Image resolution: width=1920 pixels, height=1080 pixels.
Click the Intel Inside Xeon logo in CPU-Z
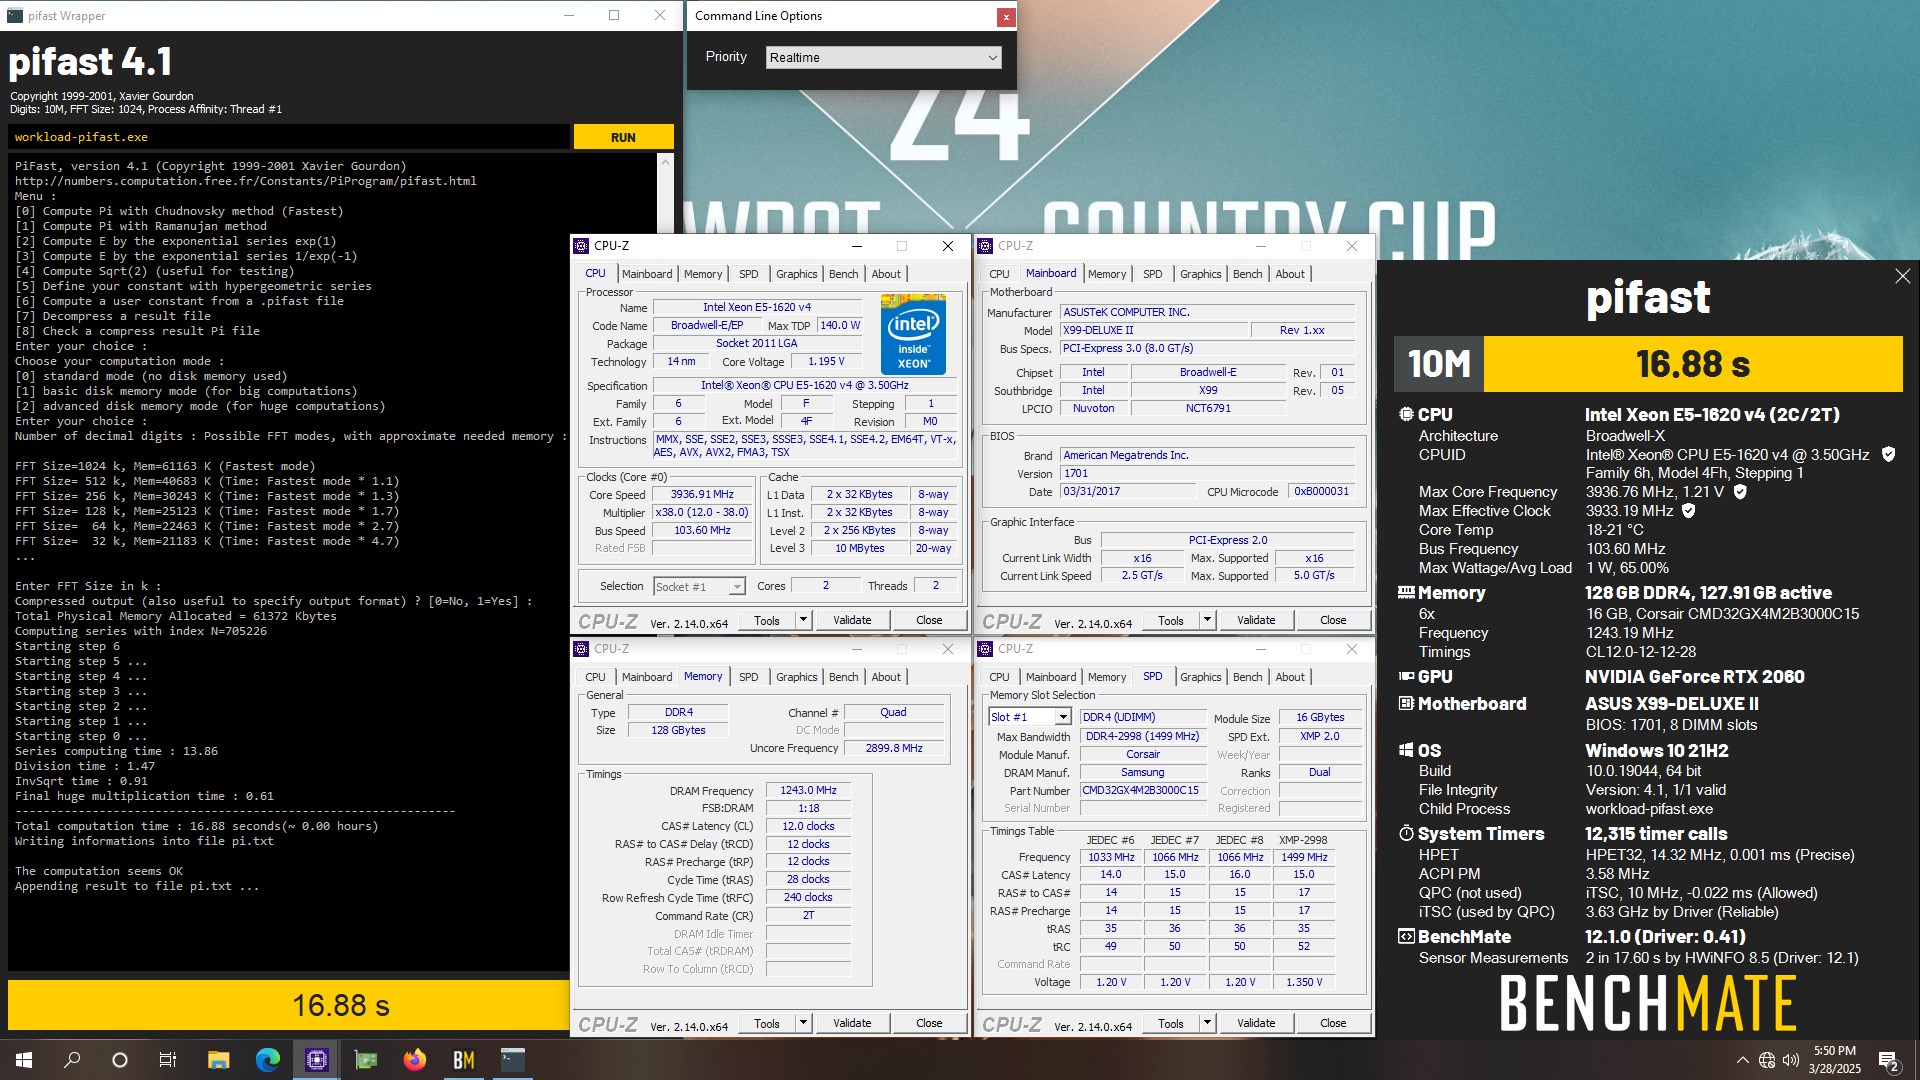tap(913, 334)
